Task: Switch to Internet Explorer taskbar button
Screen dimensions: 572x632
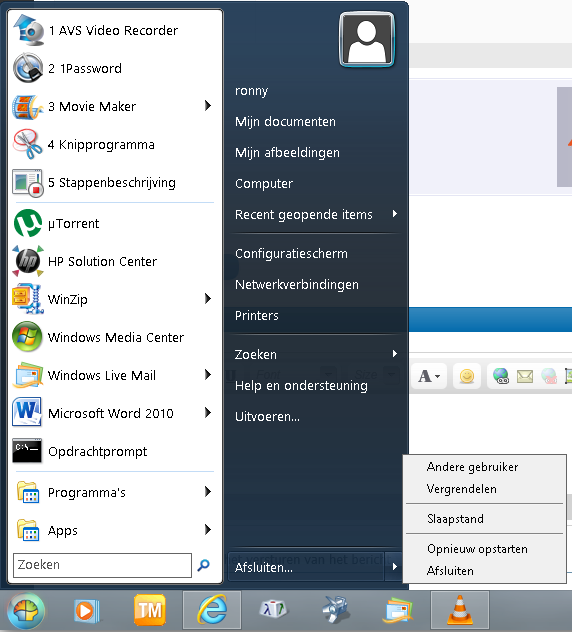Action: click(x=212, y=610)
